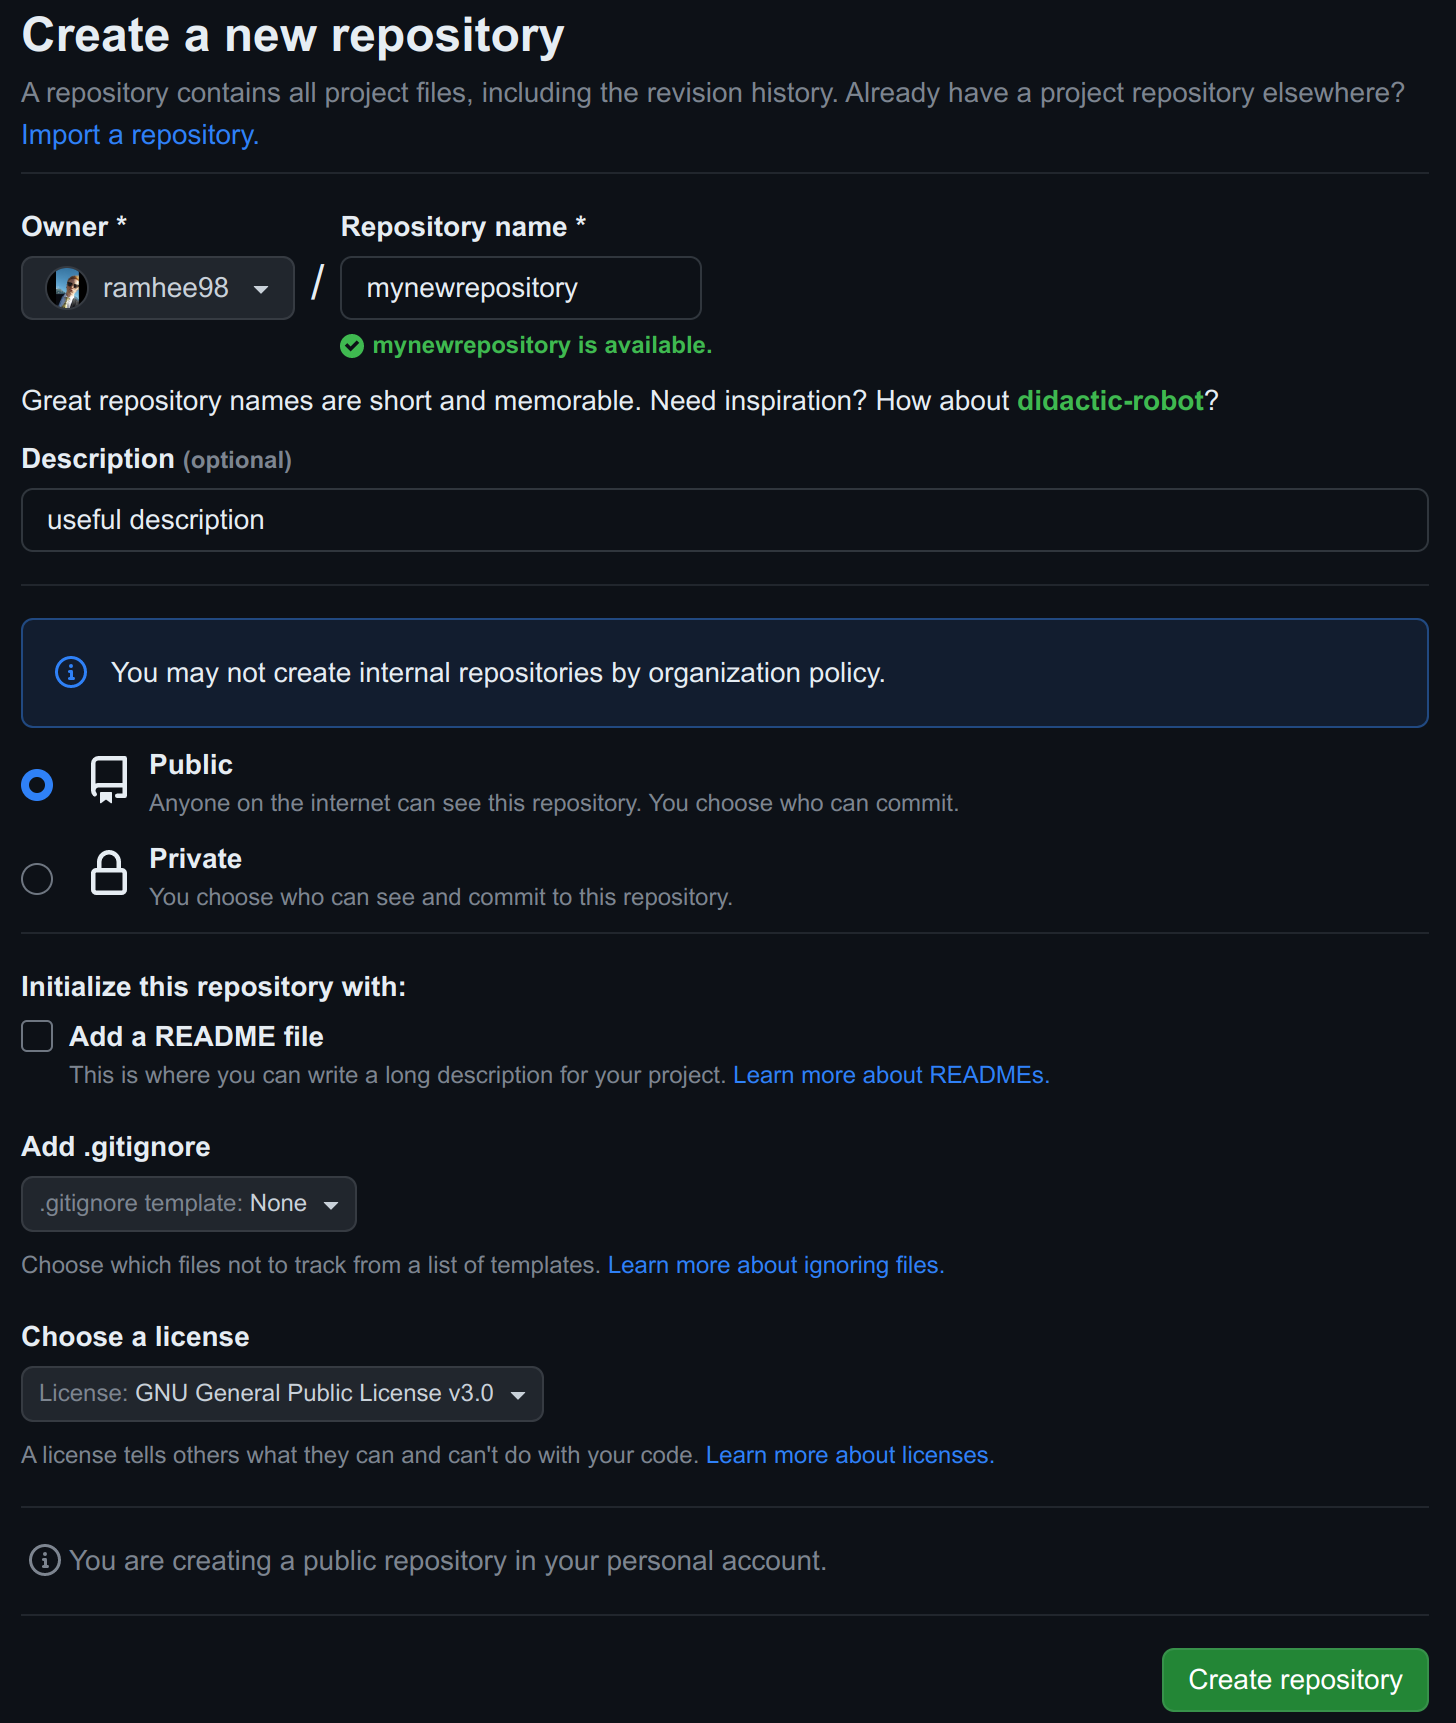
Task: Click the Public repository book icon
Action: click(108, 779)
